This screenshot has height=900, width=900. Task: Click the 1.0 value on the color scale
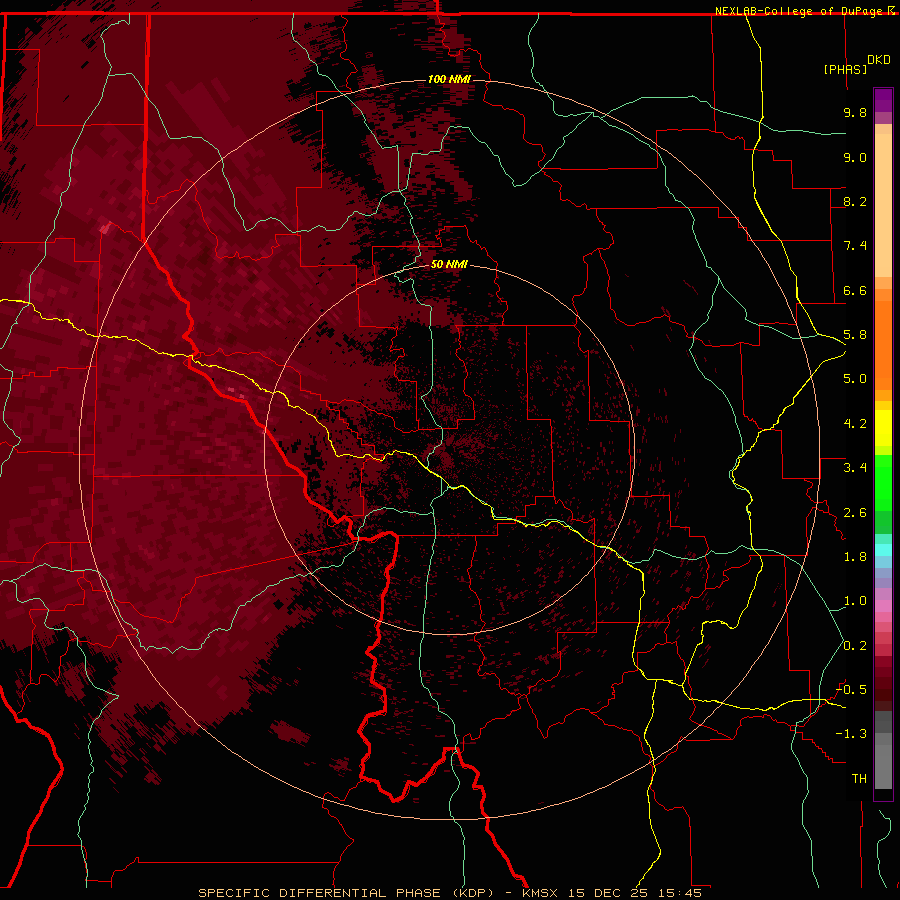click(855, 601)
